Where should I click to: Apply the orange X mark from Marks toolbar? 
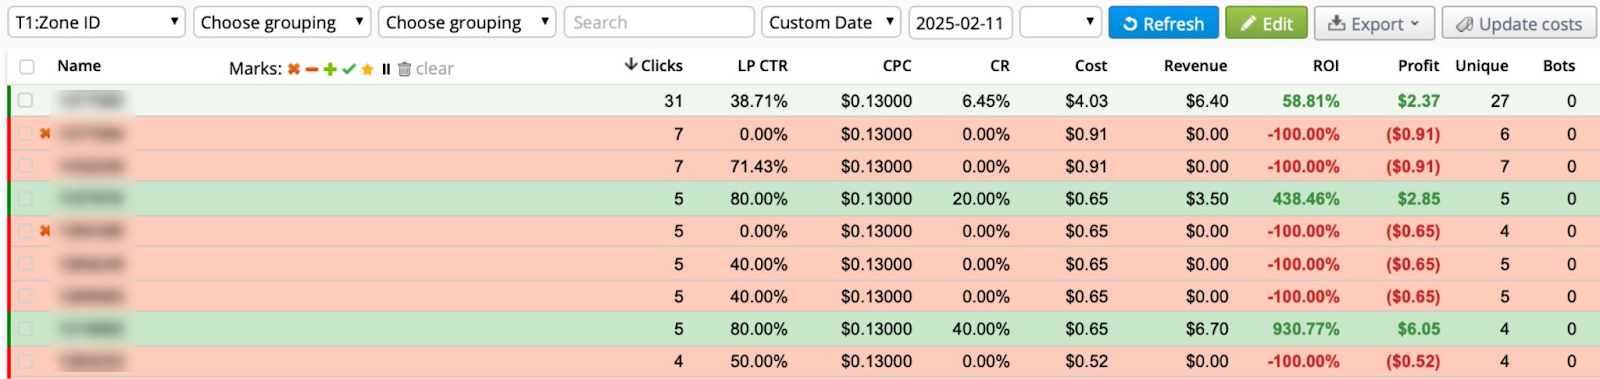[294, 69]
